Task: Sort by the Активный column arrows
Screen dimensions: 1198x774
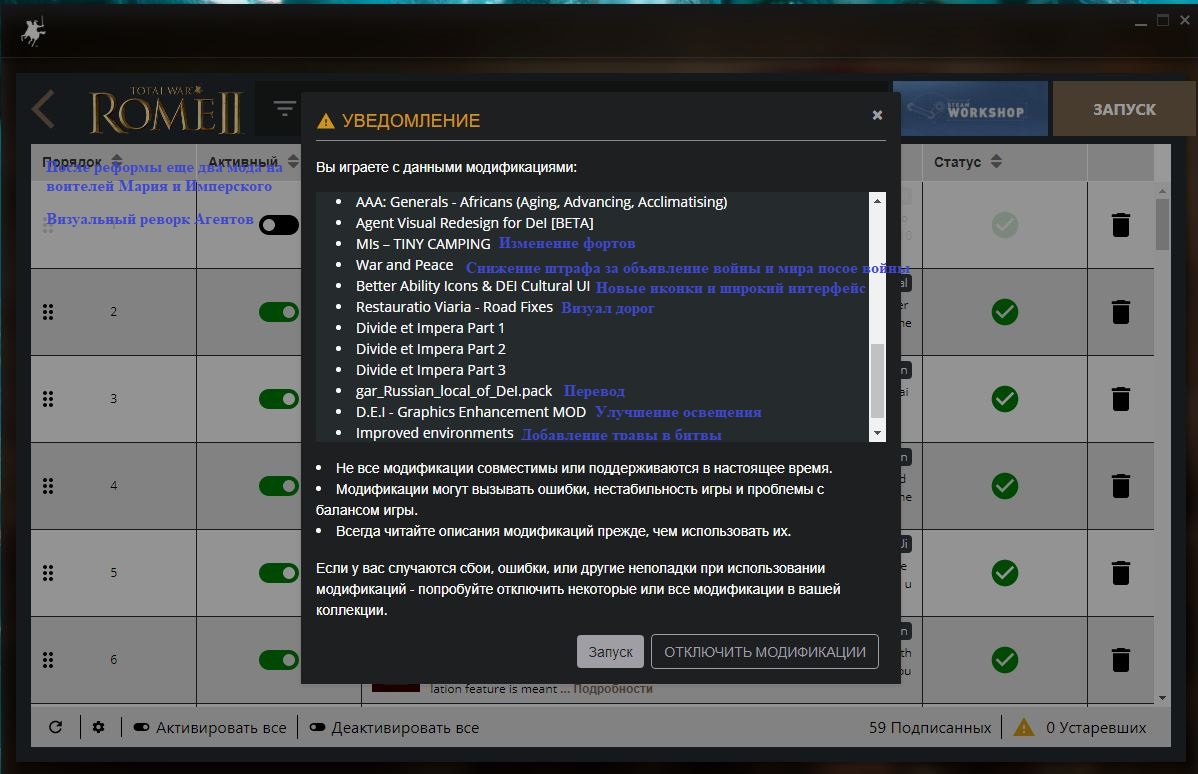Action: click(293, 162)
